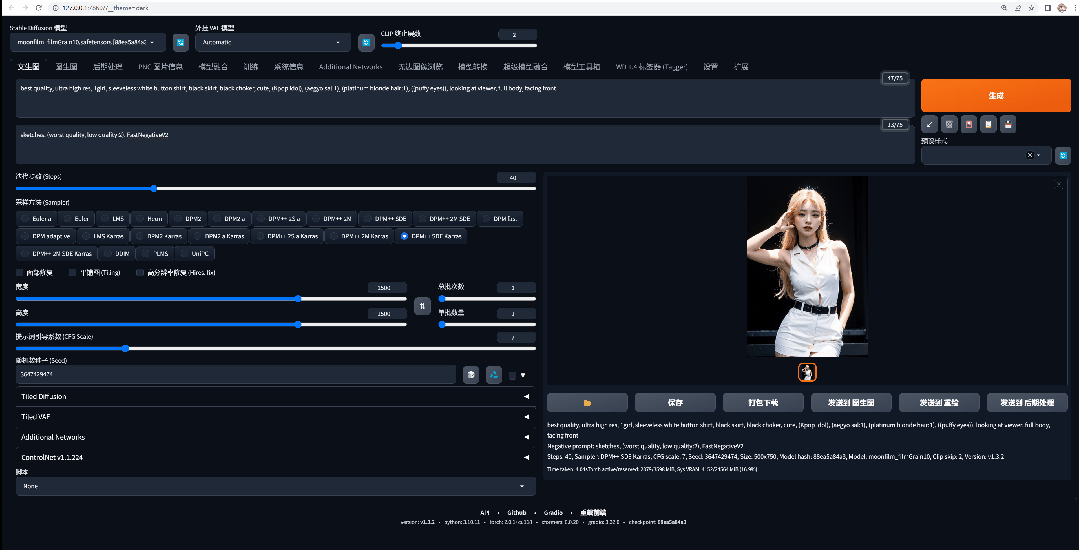Open the Additional Networks tab

click(349, 67)
